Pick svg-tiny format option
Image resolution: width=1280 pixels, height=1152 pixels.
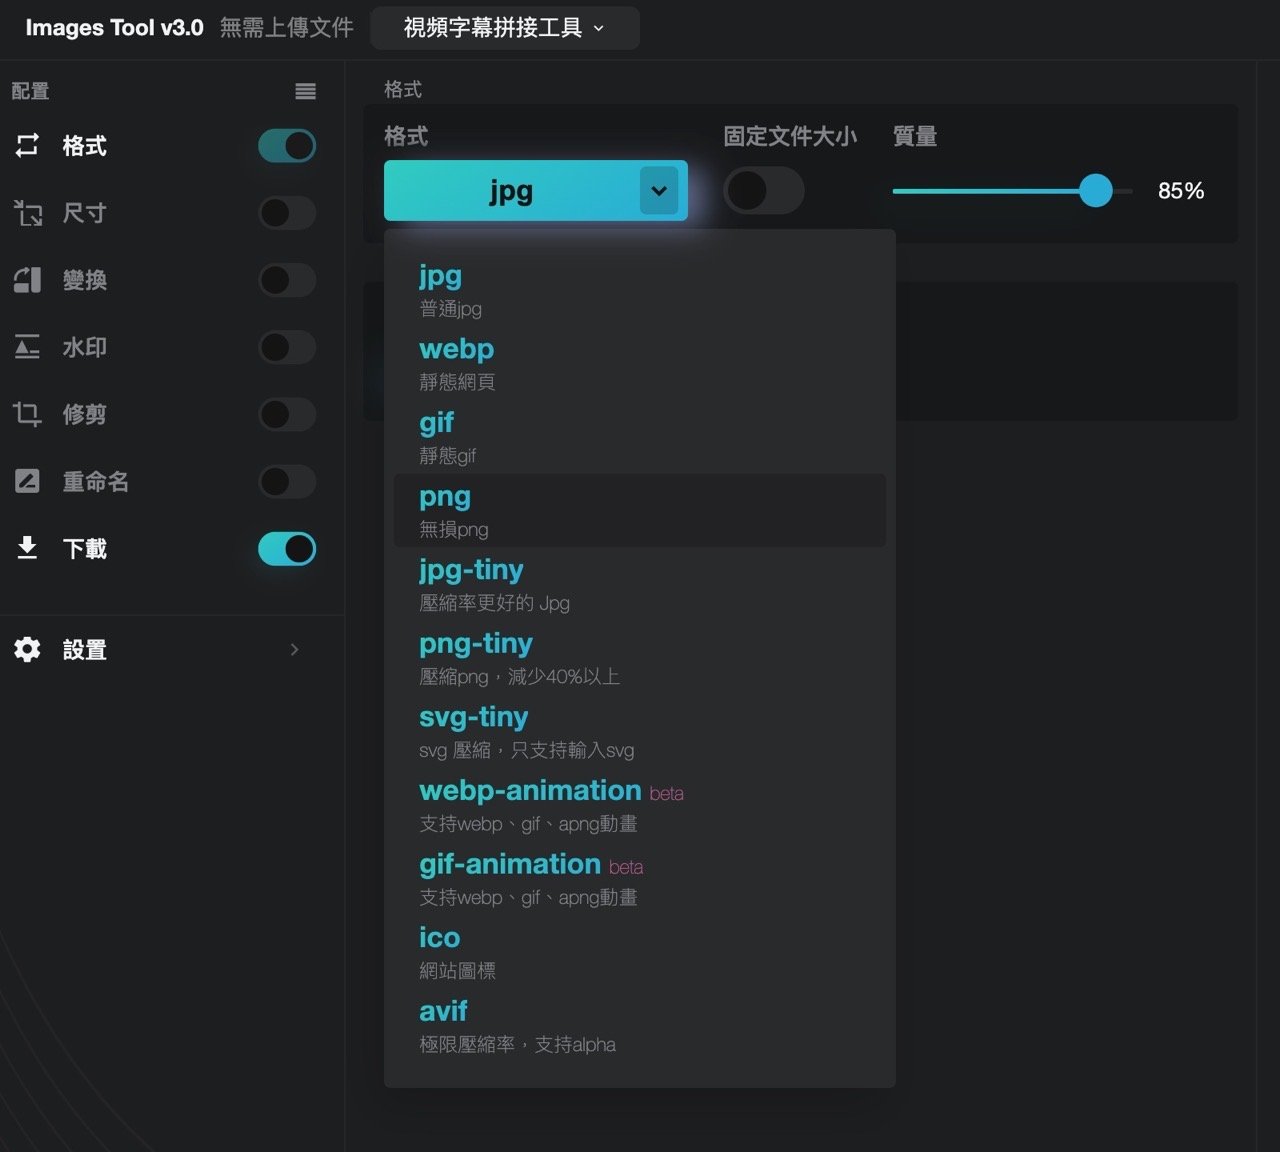640,731
